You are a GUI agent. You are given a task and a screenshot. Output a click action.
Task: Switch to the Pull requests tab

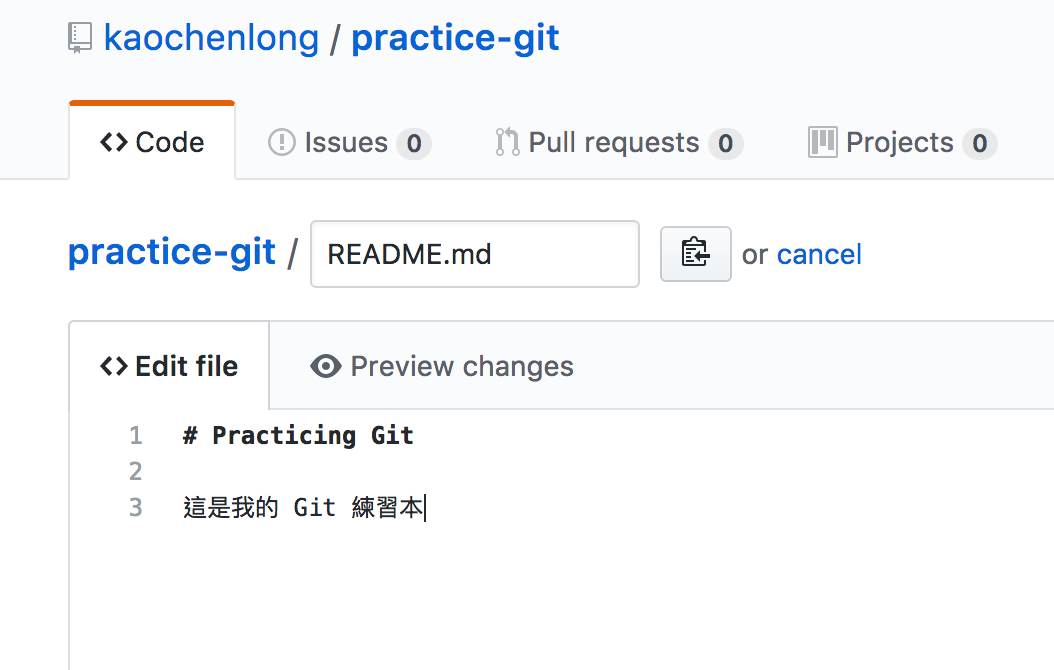pos(613,143)
